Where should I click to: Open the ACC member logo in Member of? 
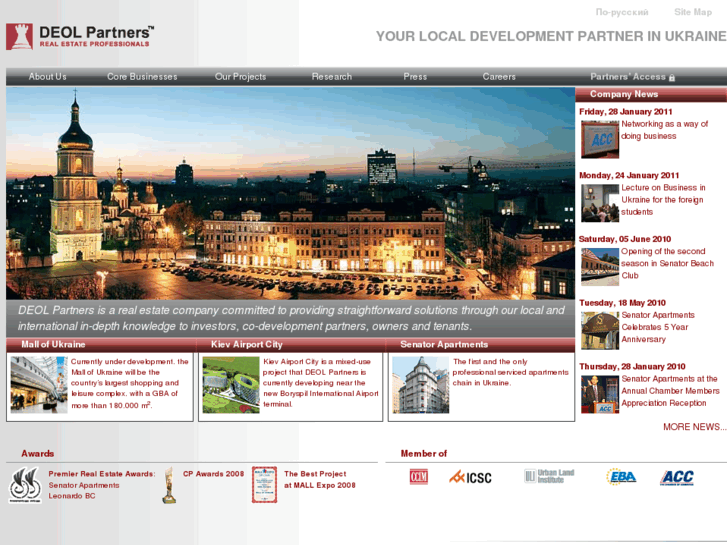click(677, 477)
